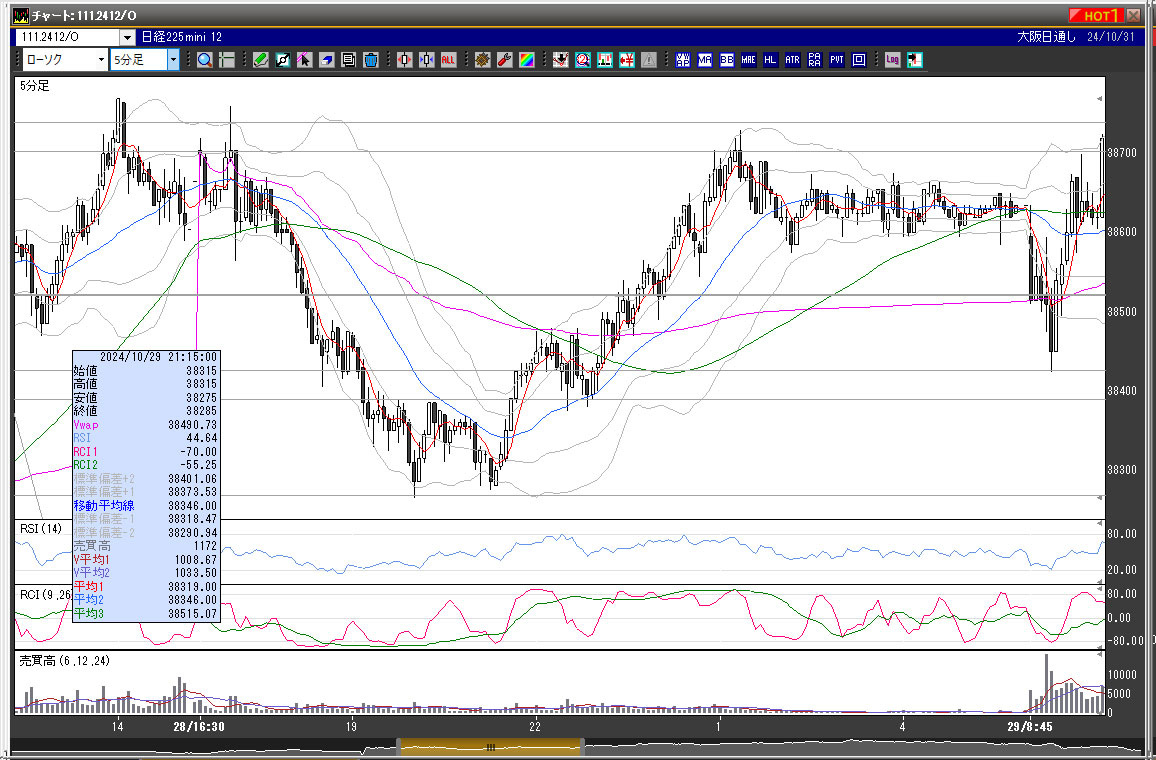Toggle the ATR indicator
Image resolution: width=1156 pixels, height=760 pixels.
793,60
